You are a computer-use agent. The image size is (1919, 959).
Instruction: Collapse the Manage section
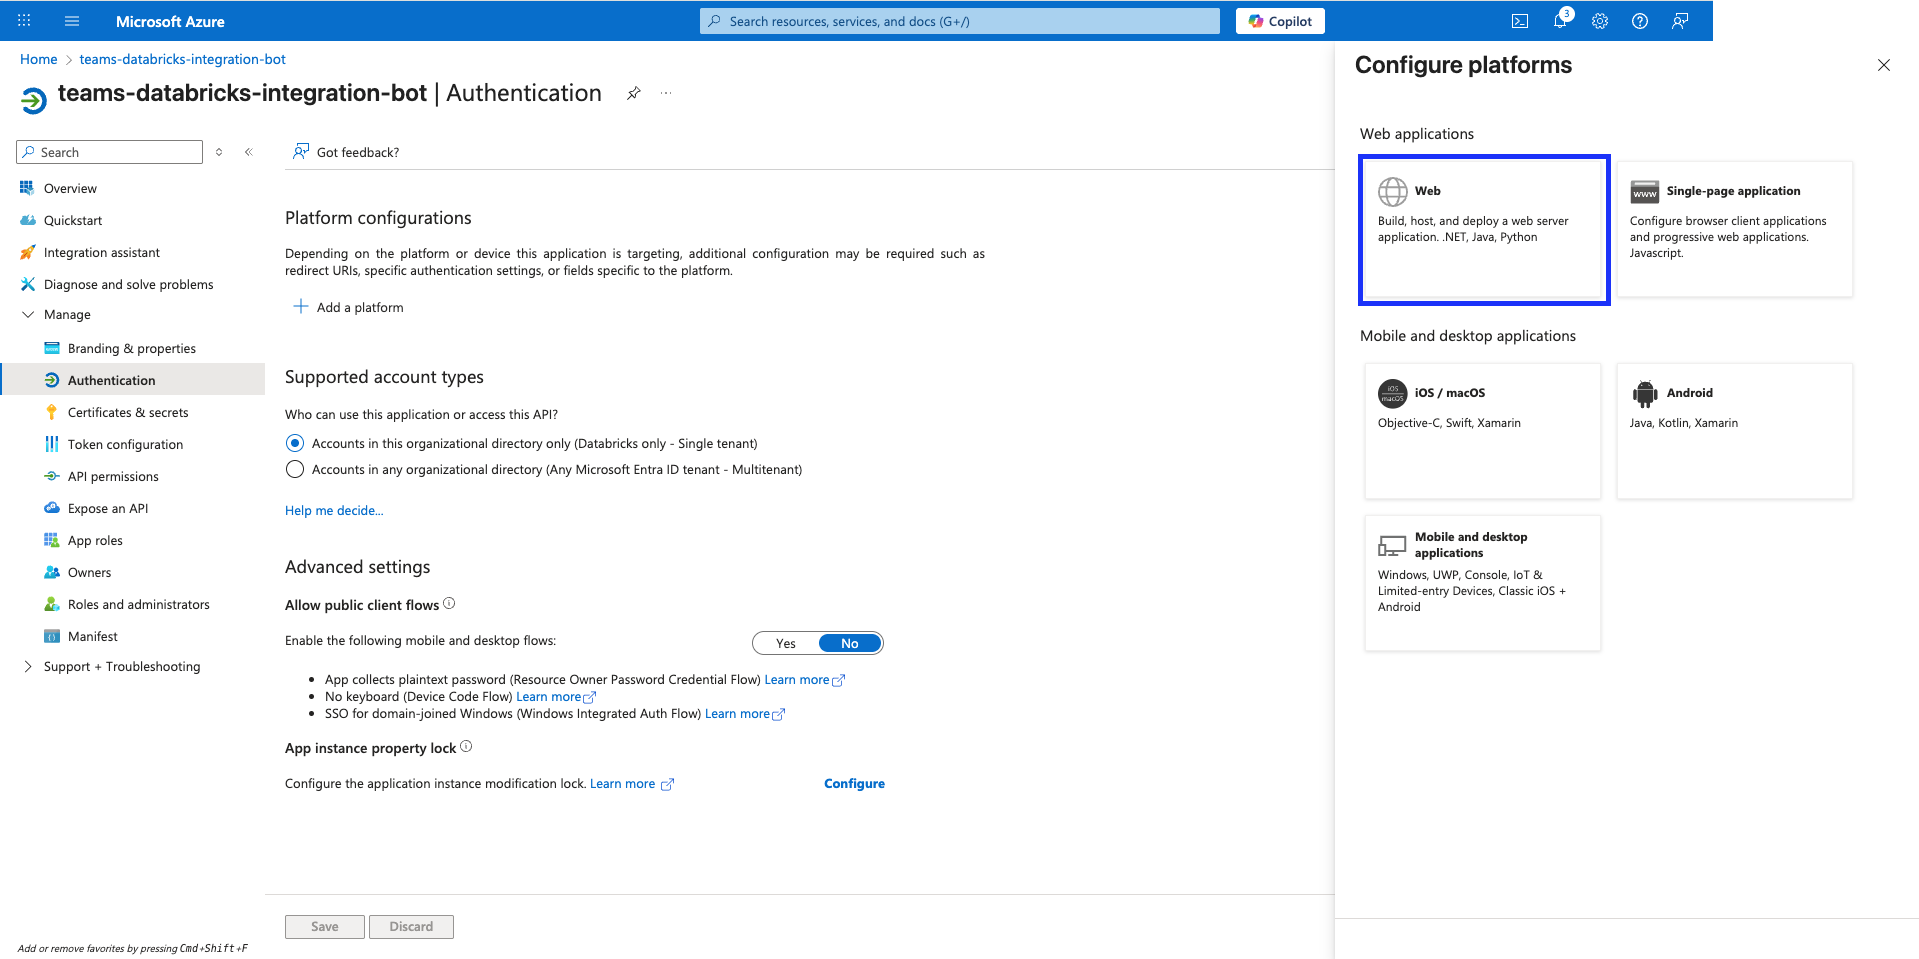[28, 314]
